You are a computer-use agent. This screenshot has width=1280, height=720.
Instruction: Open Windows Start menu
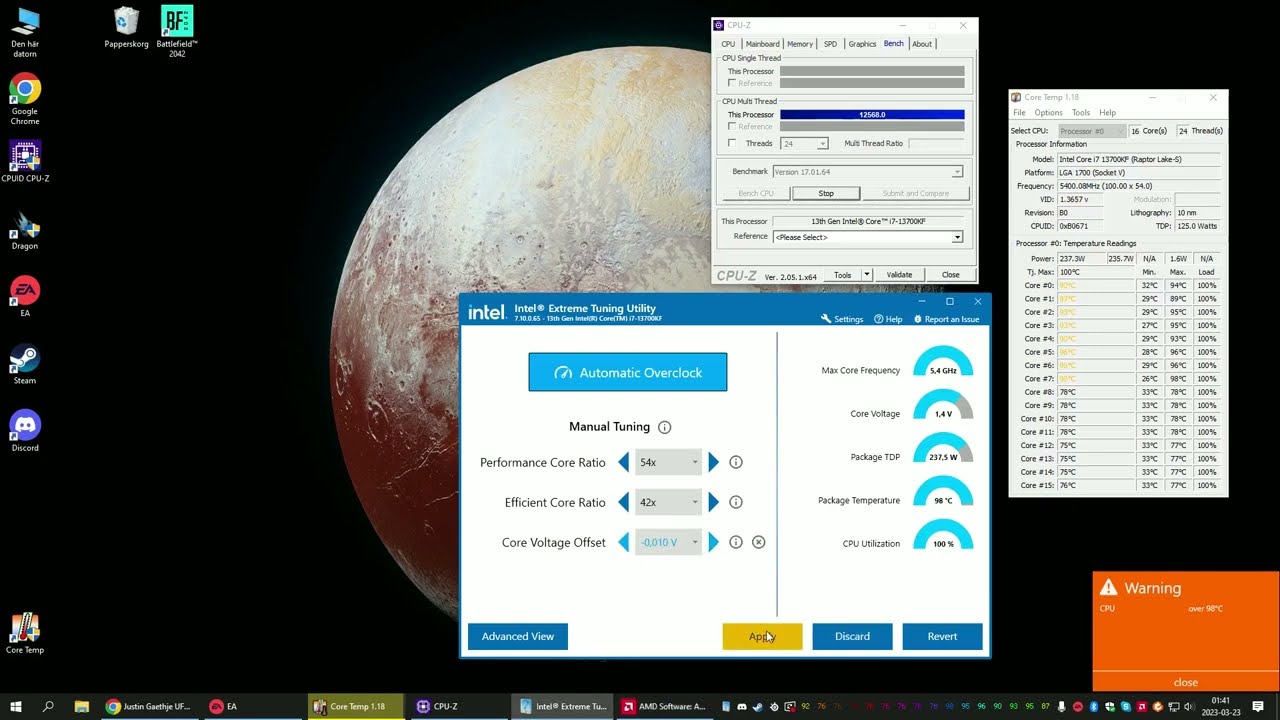(x=16, y=706)
